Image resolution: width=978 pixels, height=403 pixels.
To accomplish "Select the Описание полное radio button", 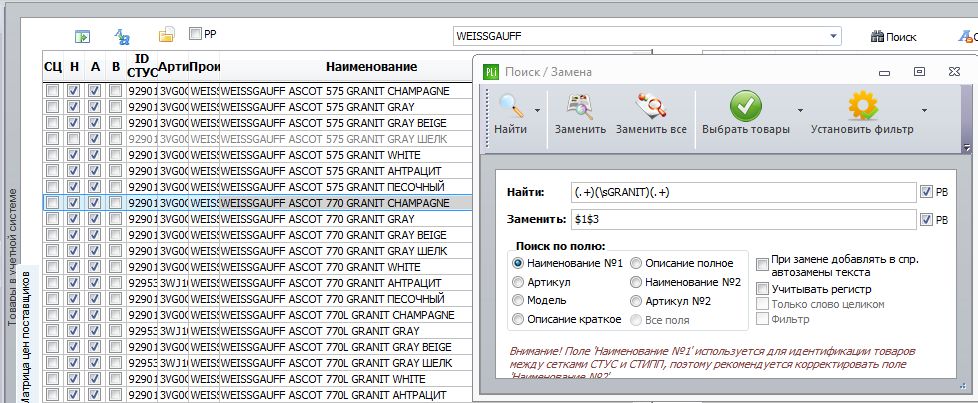I will pos(636,263).
